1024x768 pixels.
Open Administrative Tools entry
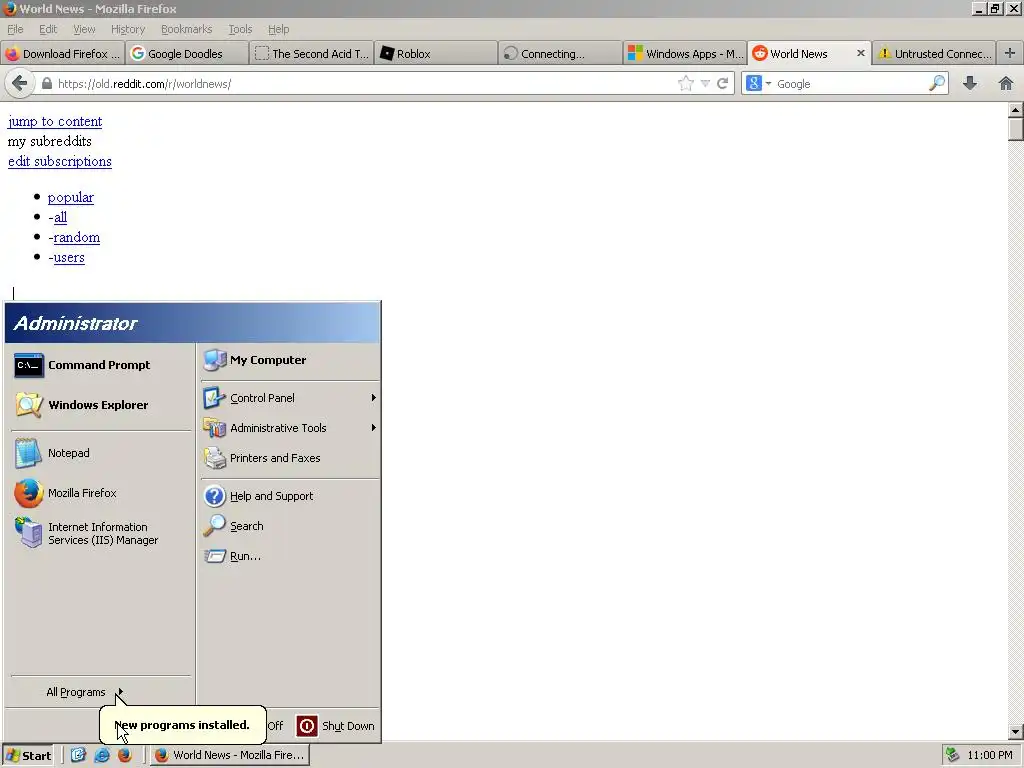coord(289,428)
